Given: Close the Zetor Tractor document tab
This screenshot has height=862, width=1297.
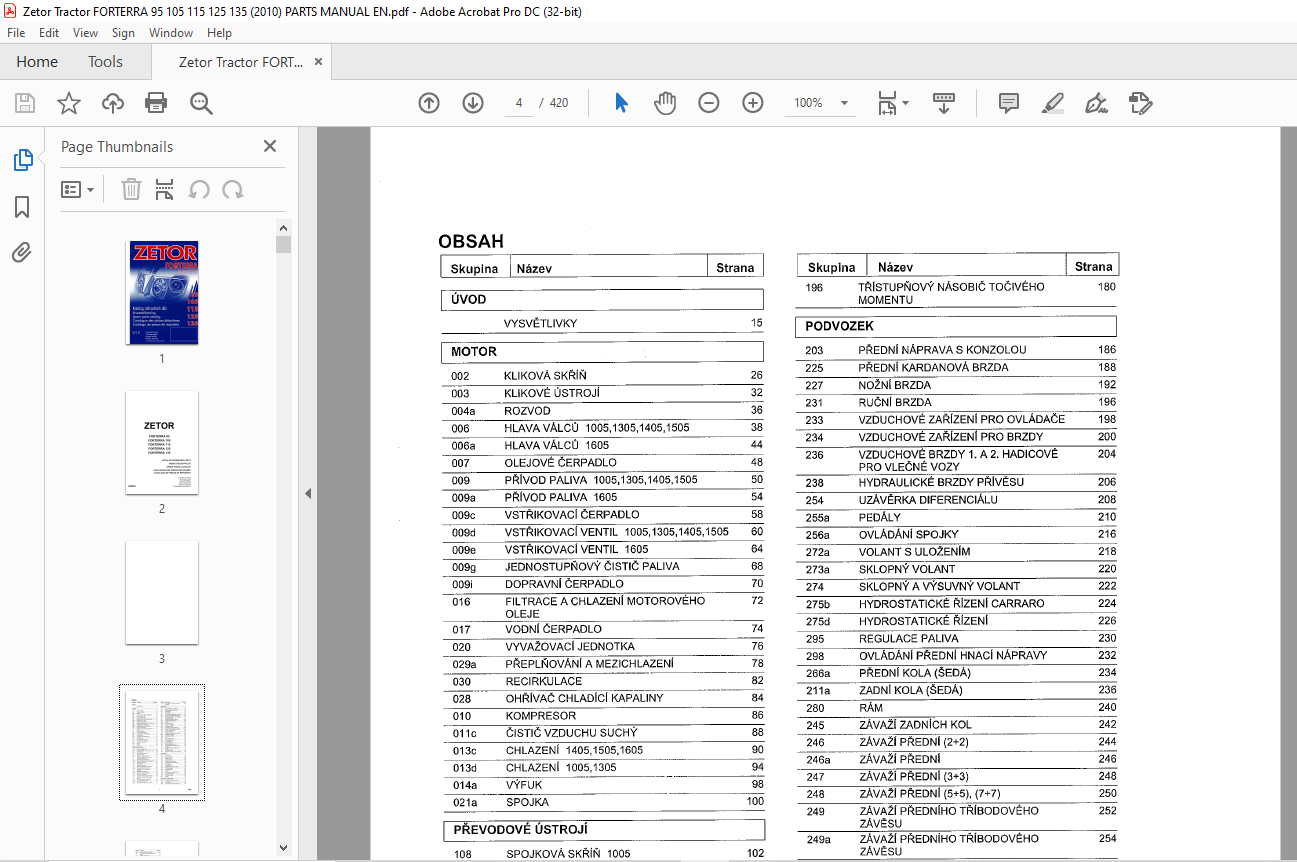Looking at the screenshot, I should coord(318,62).
